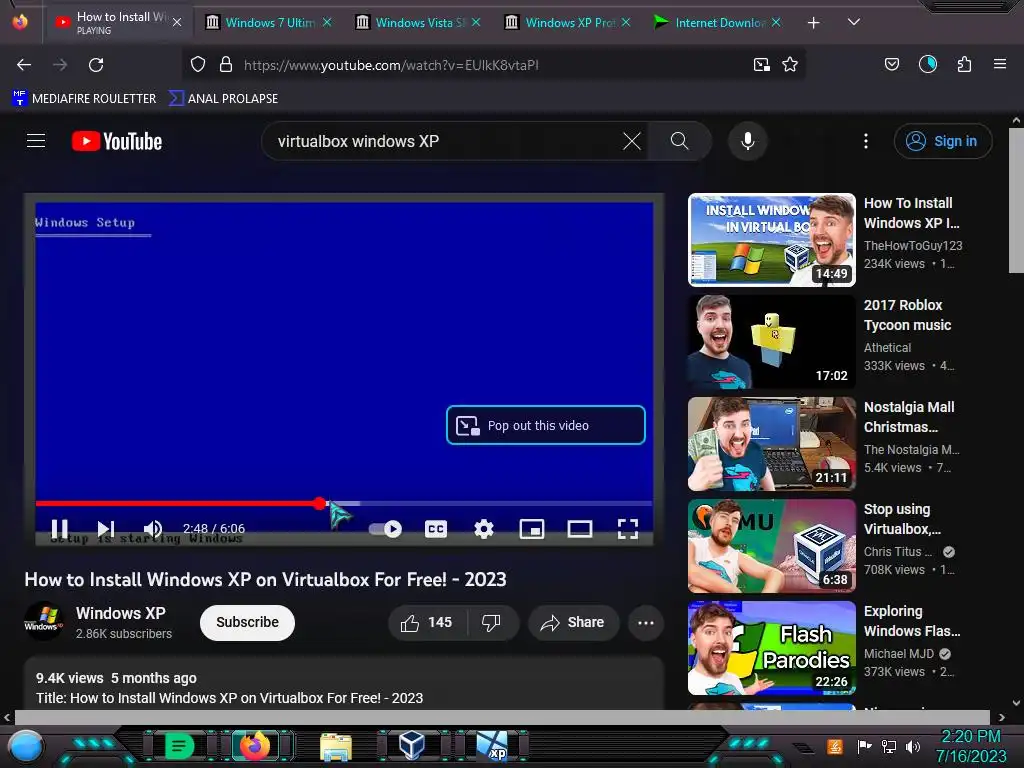Open Stop using Virtualbox video thumbnail

tap(772, 545)
